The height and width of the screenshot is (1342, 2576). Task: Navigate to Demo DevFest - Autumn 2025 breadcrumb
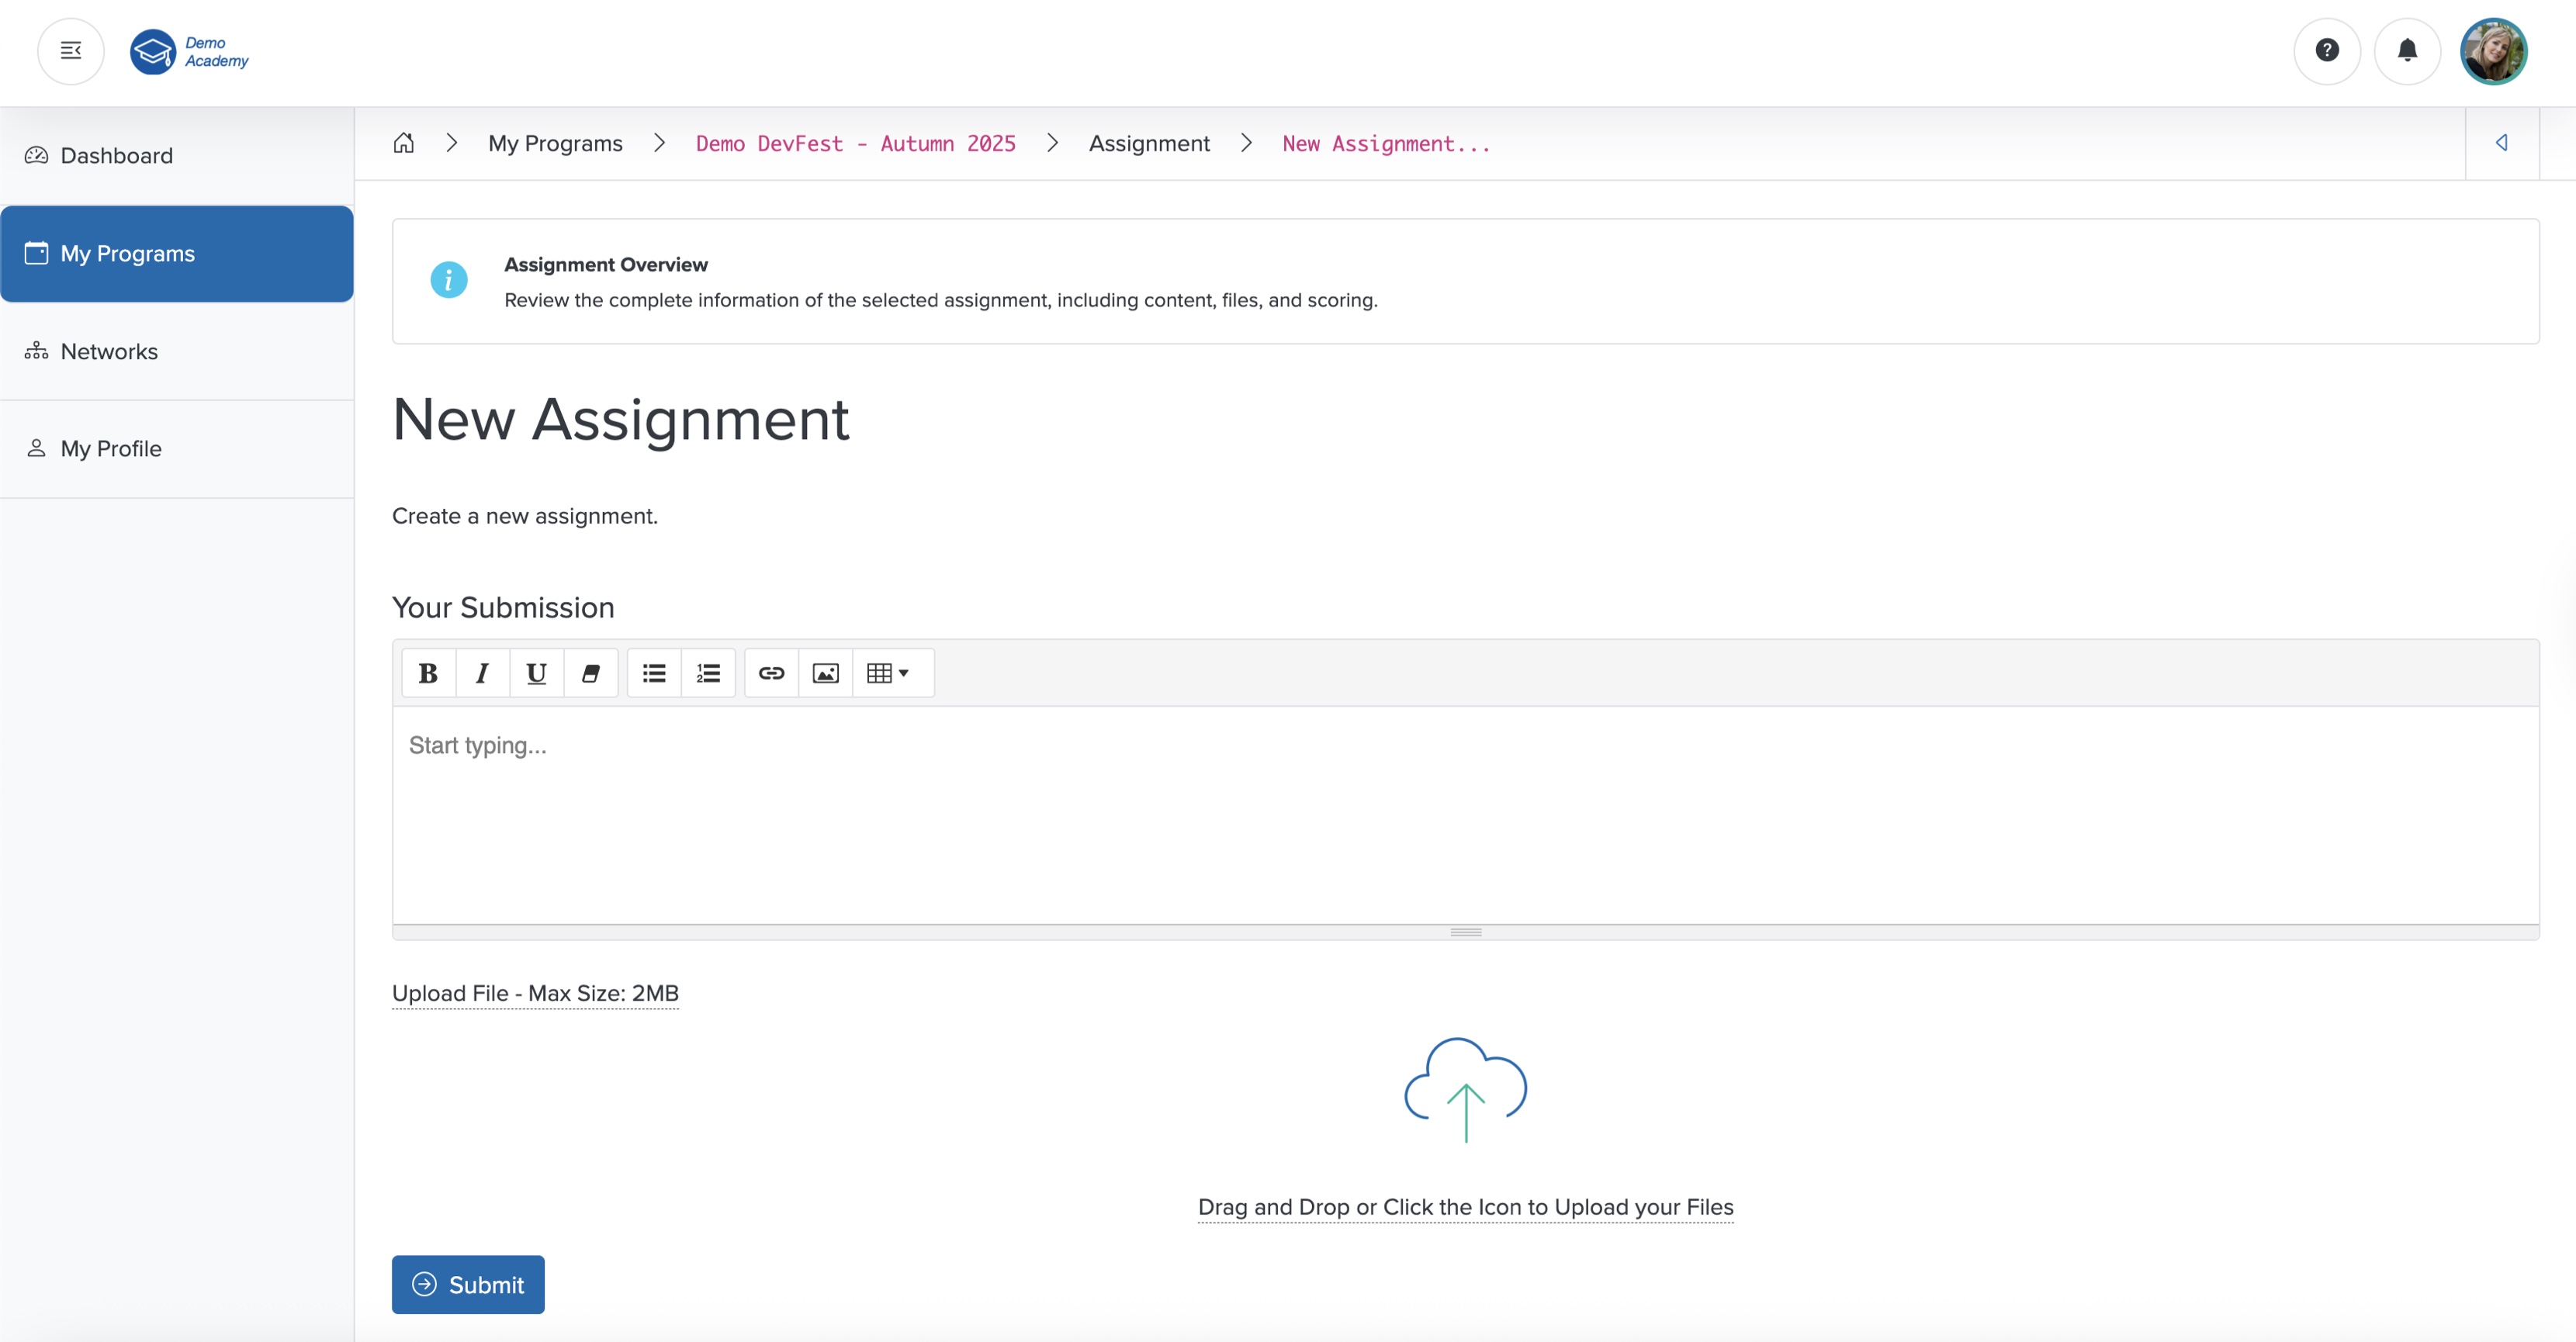tap(855, 143)
